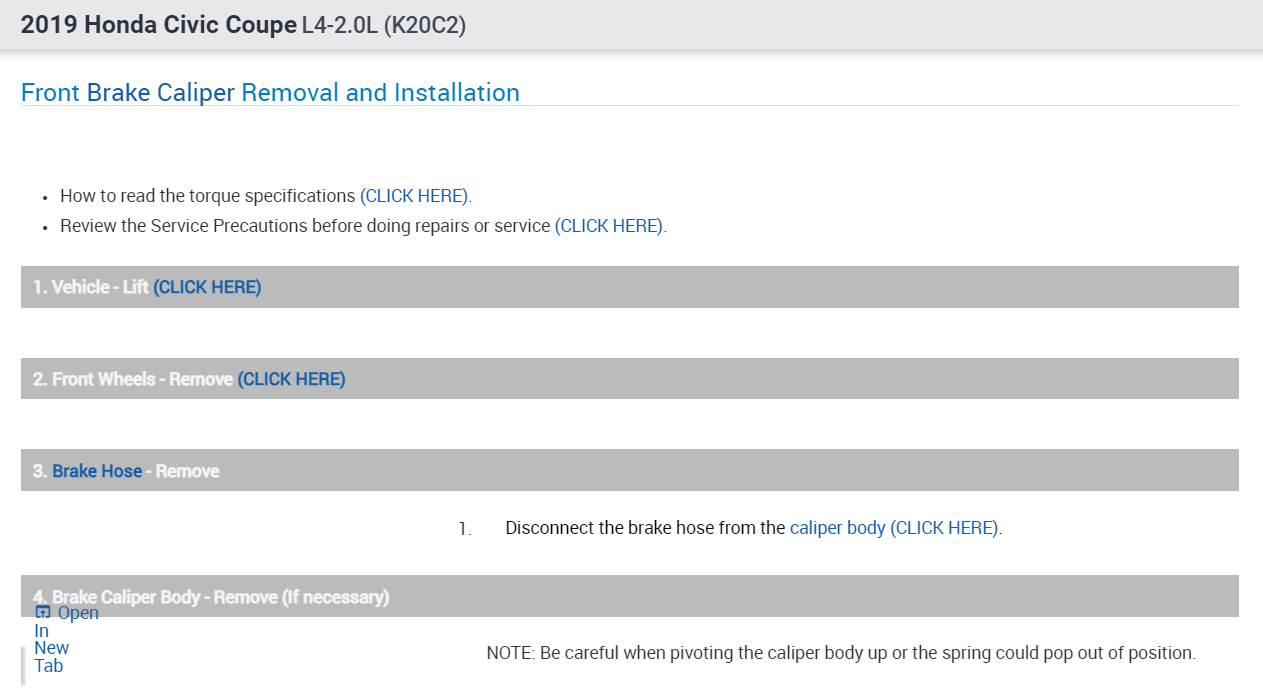1263x691 pixels.
Task: Expand the '2. Front Wheels - Remove' section header
Action: click(132, 379)
